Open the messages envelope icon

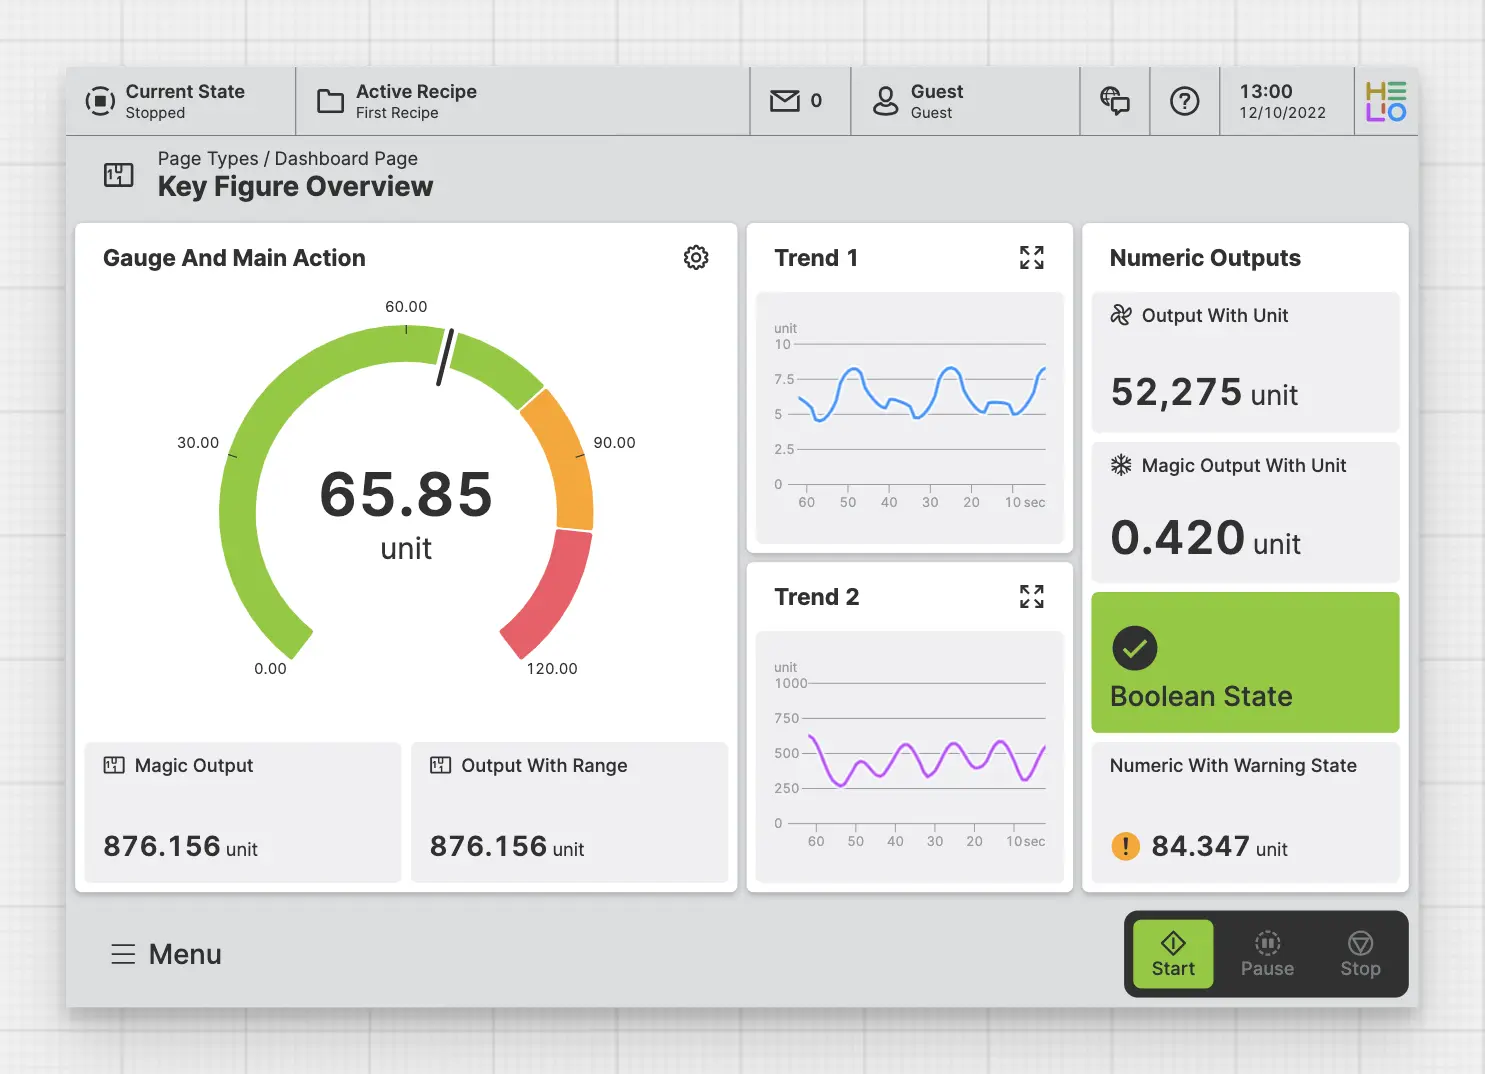(785, 101)
